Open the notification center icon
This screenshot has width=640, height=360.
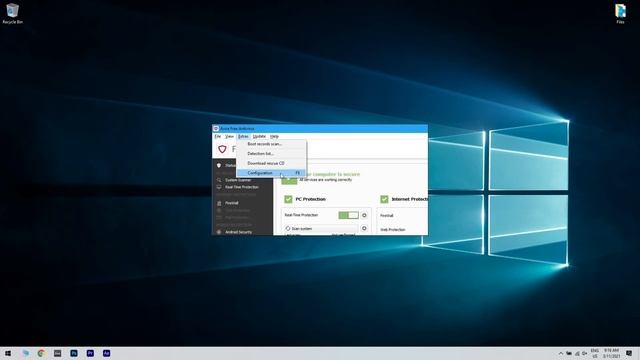click(629, 353)
